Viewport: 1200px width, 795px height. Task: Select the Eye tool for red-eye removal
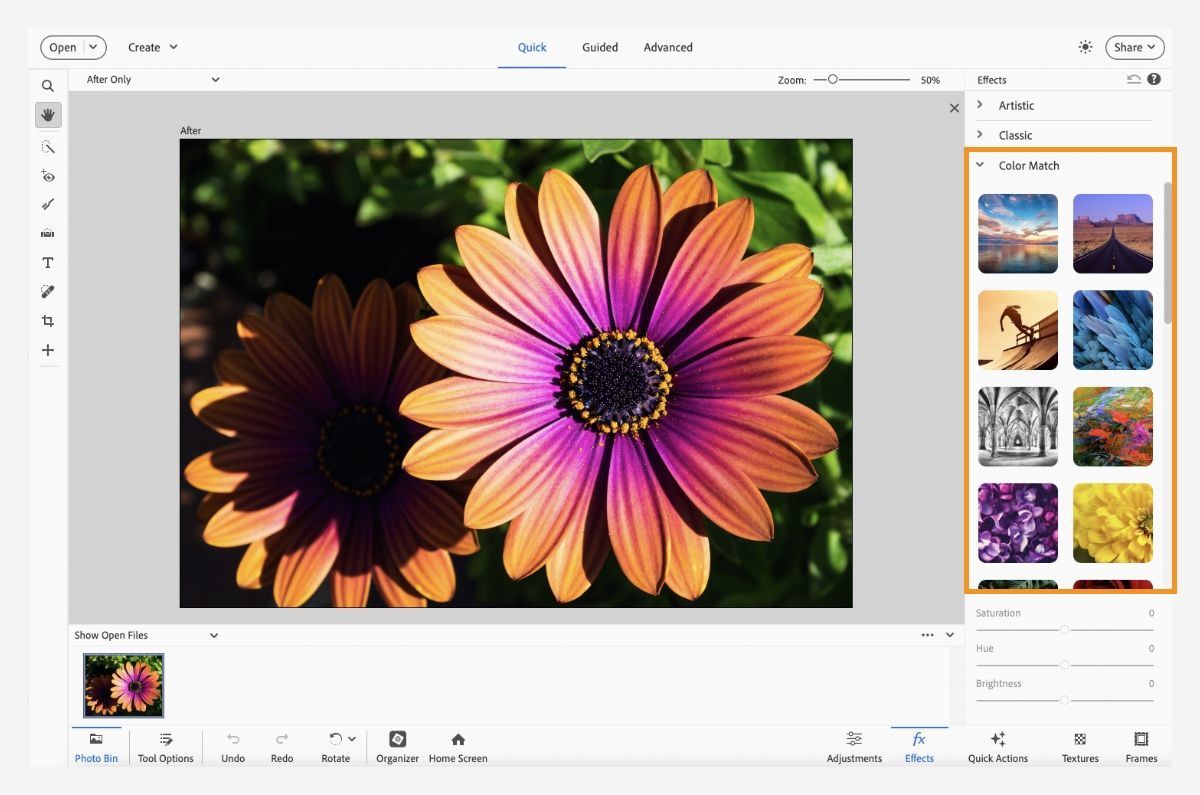(x=48, y=176)
